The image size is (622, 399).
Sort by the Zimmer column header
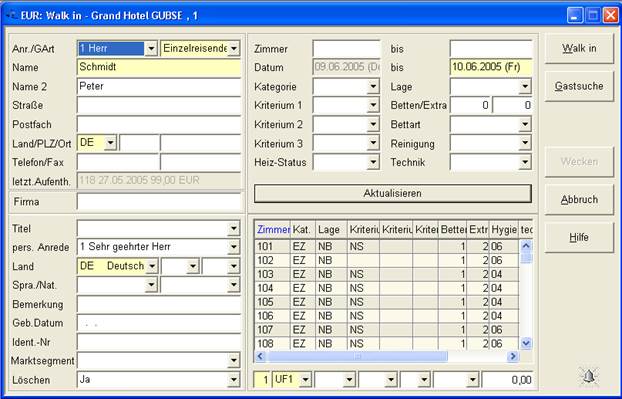tap(272, 230)
